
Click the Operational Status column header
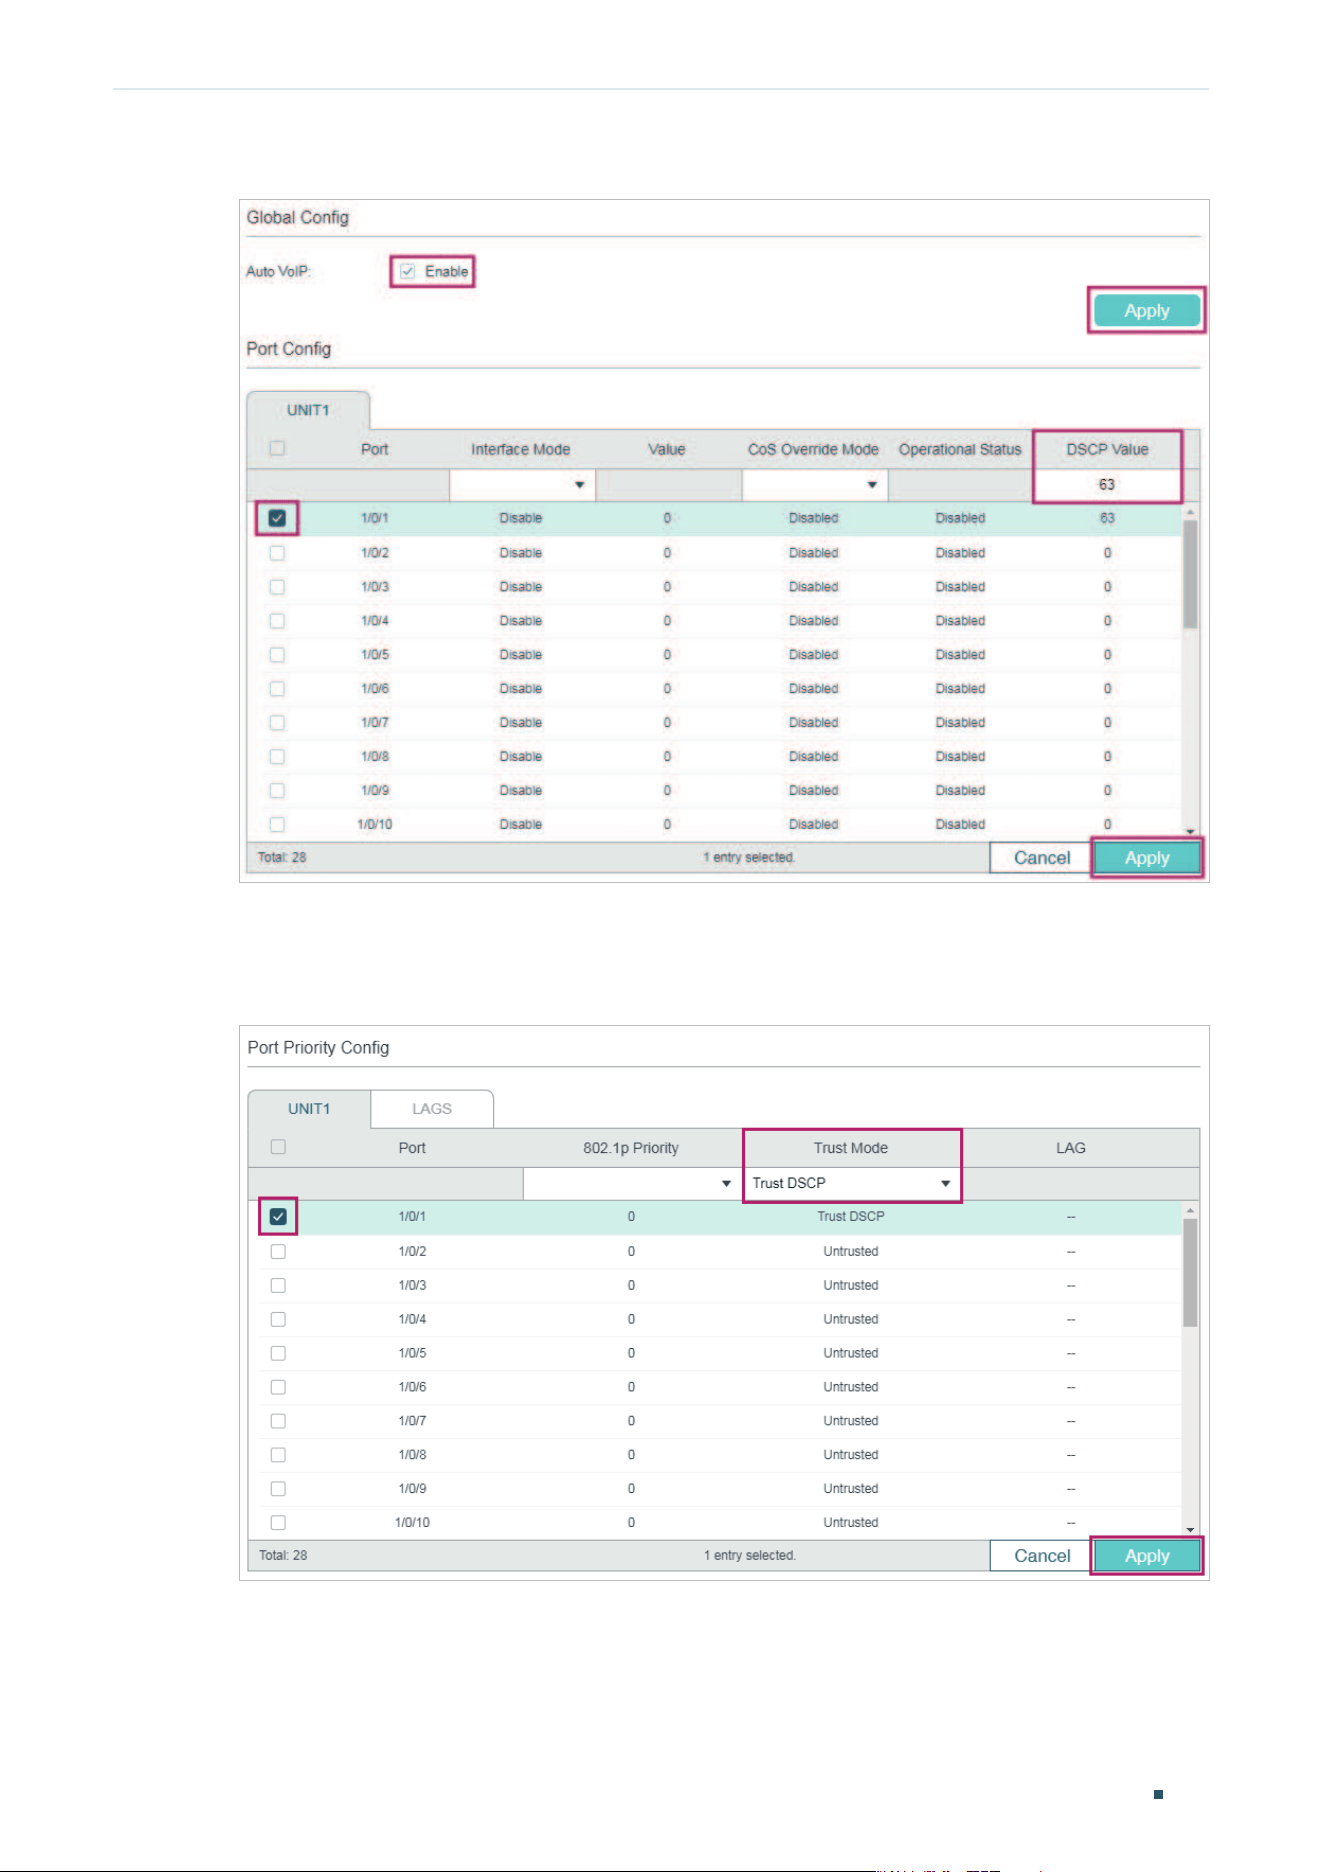[x=960, y=450]
